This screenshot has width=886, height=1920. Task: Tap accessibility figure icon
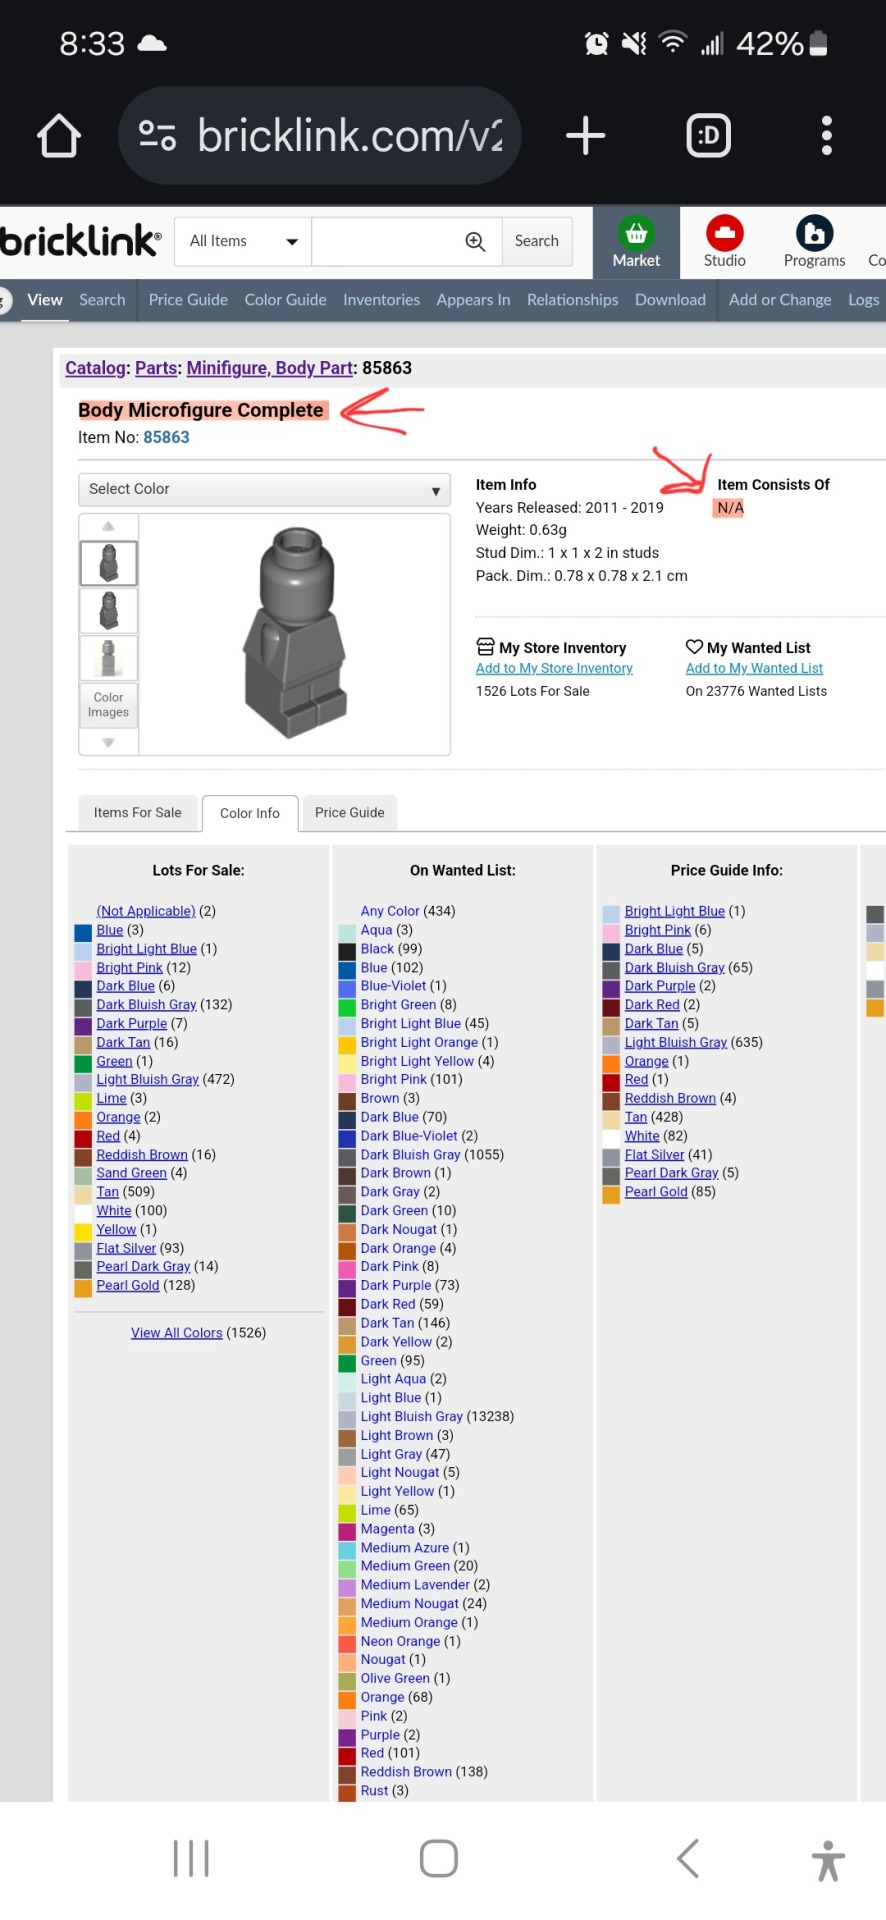point(828,1860)
